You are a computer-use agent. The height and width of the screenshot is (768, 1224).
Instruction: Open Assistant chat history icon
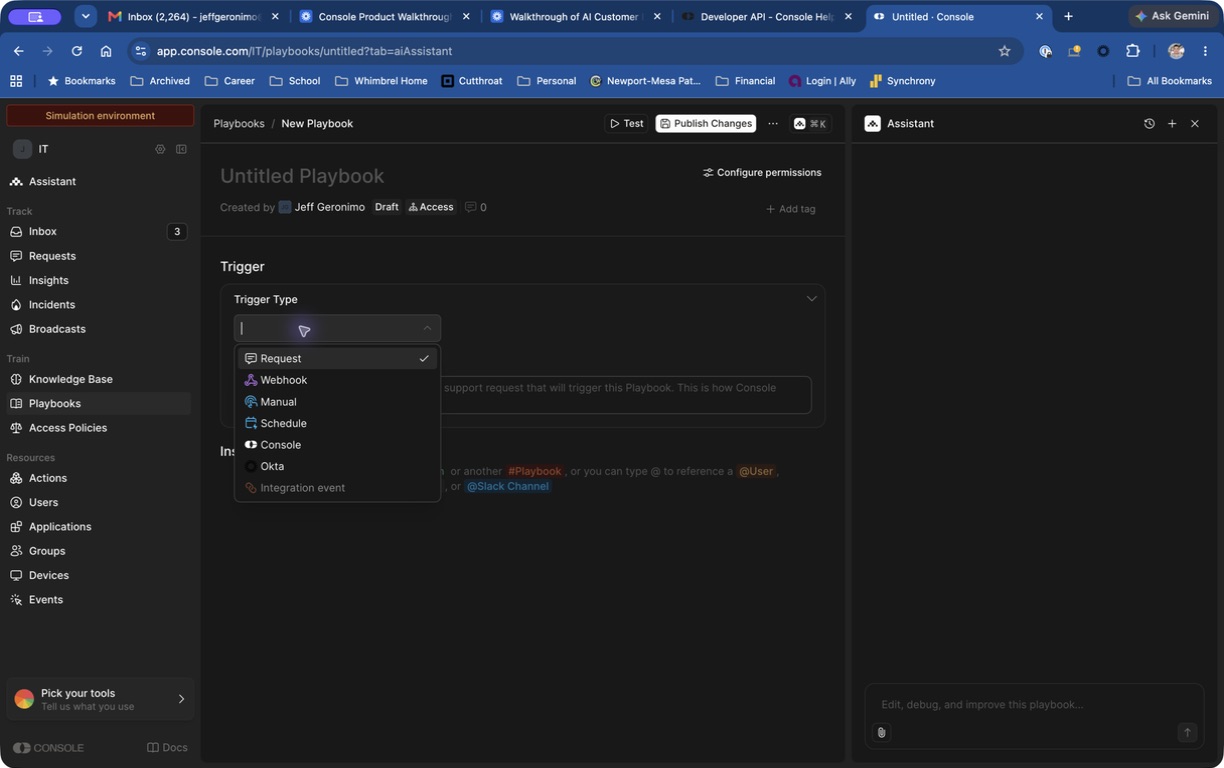pyautogui.click(x=1149, y=124)
